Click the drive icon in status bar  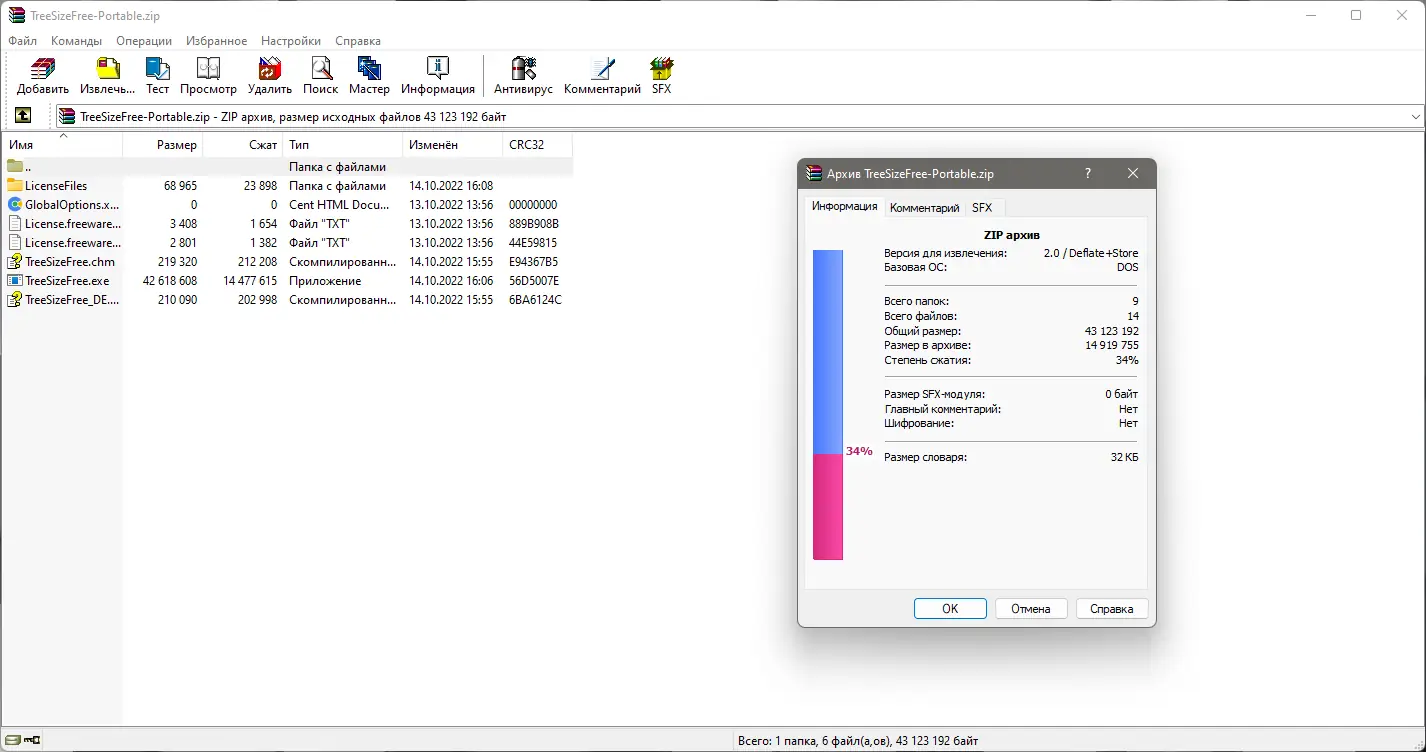tap(12, 741)
